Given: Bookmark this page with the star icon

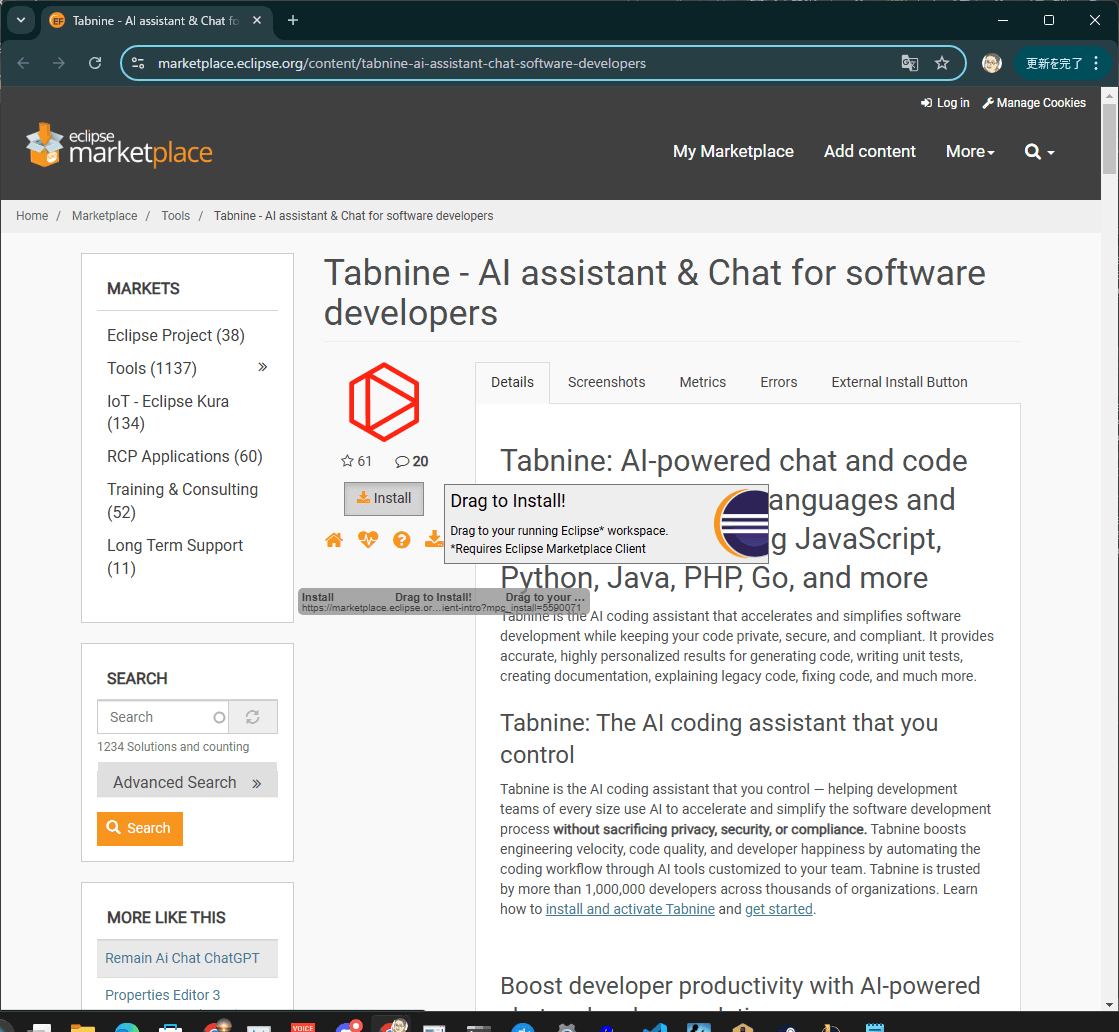Looking at the screenshot, I should pyautogui.click(x=942, y=63).
